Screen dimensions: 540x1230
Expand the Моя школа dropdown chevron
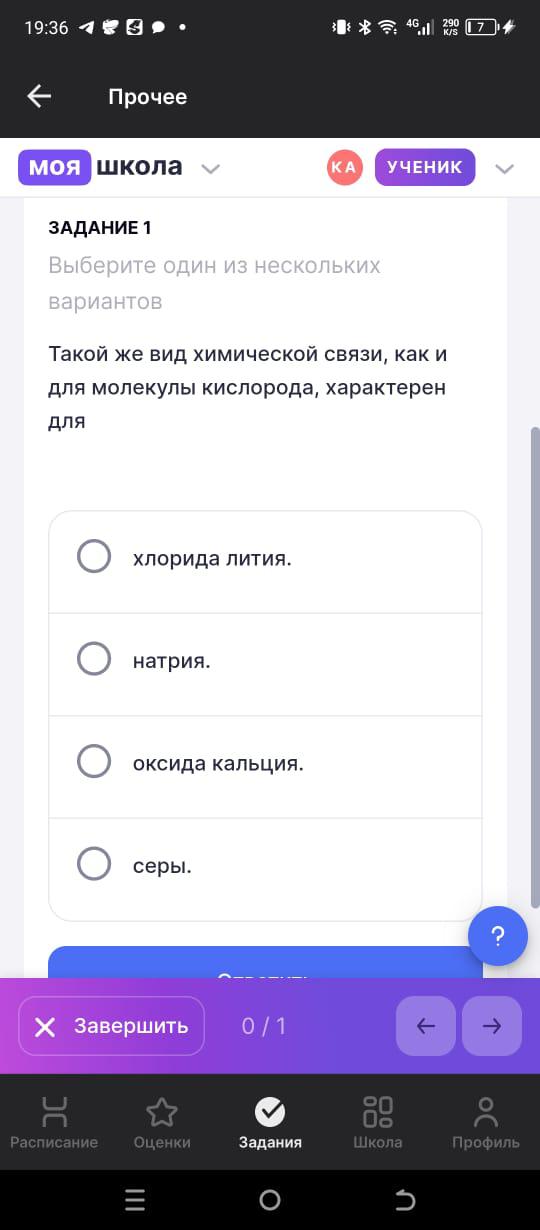(210, 169)
